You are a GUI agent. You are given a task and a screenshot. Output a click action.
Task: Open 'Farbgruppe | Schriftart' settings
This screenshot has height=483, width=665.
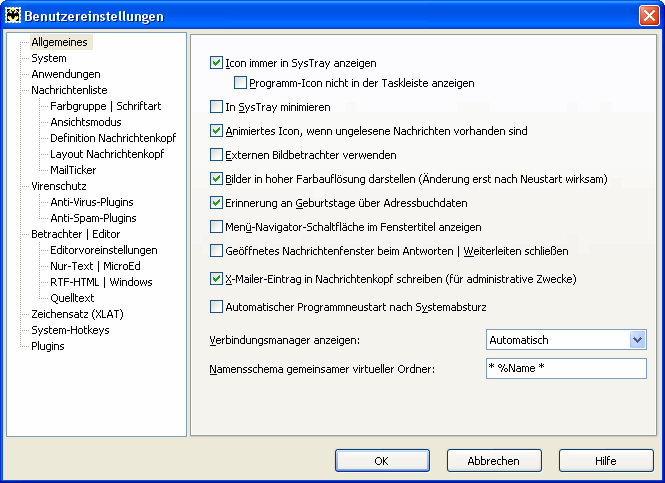[x=106, y=106]
